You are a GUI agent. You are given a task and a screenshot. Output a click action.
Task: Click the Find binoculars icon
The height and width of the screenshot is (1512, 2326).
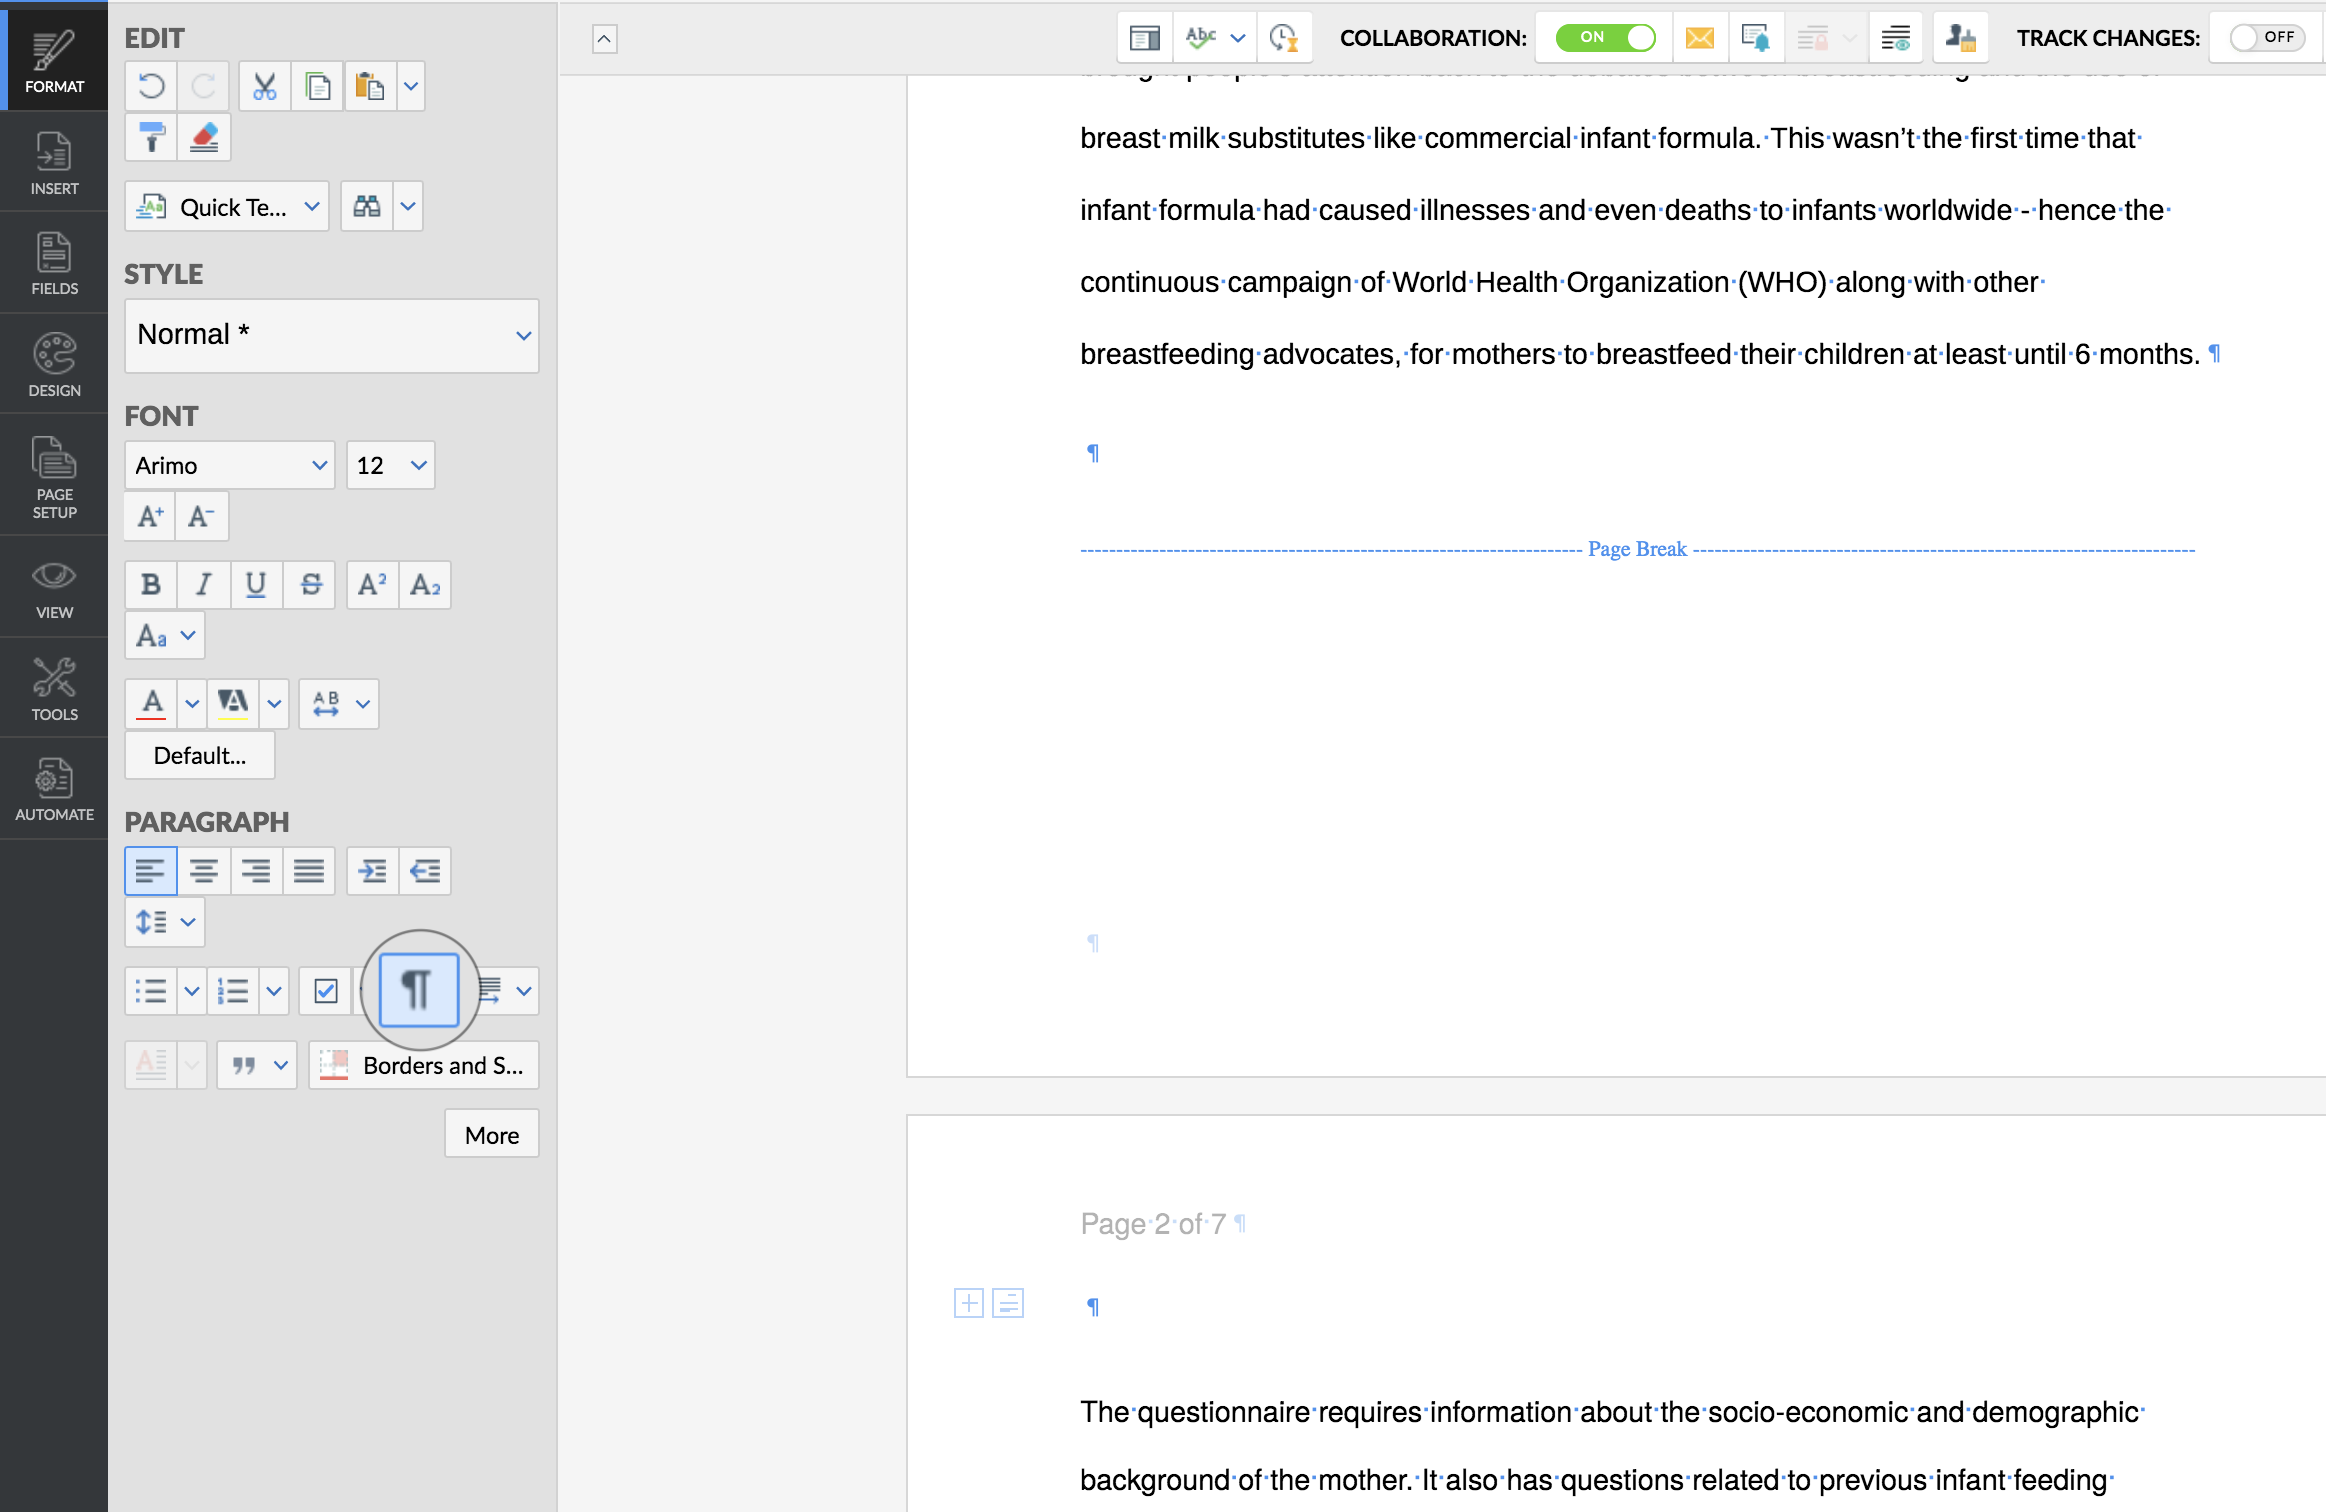(x=367, y=207)
